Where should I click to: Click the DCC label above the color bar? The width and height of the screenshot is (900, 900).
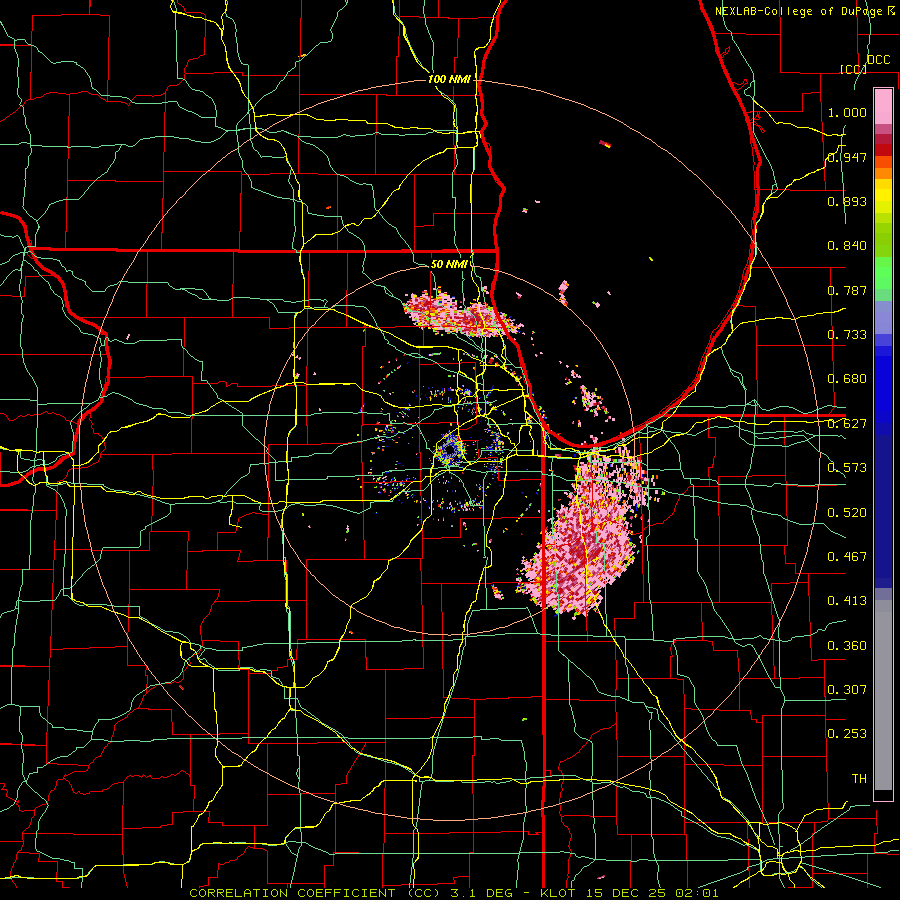878,60
